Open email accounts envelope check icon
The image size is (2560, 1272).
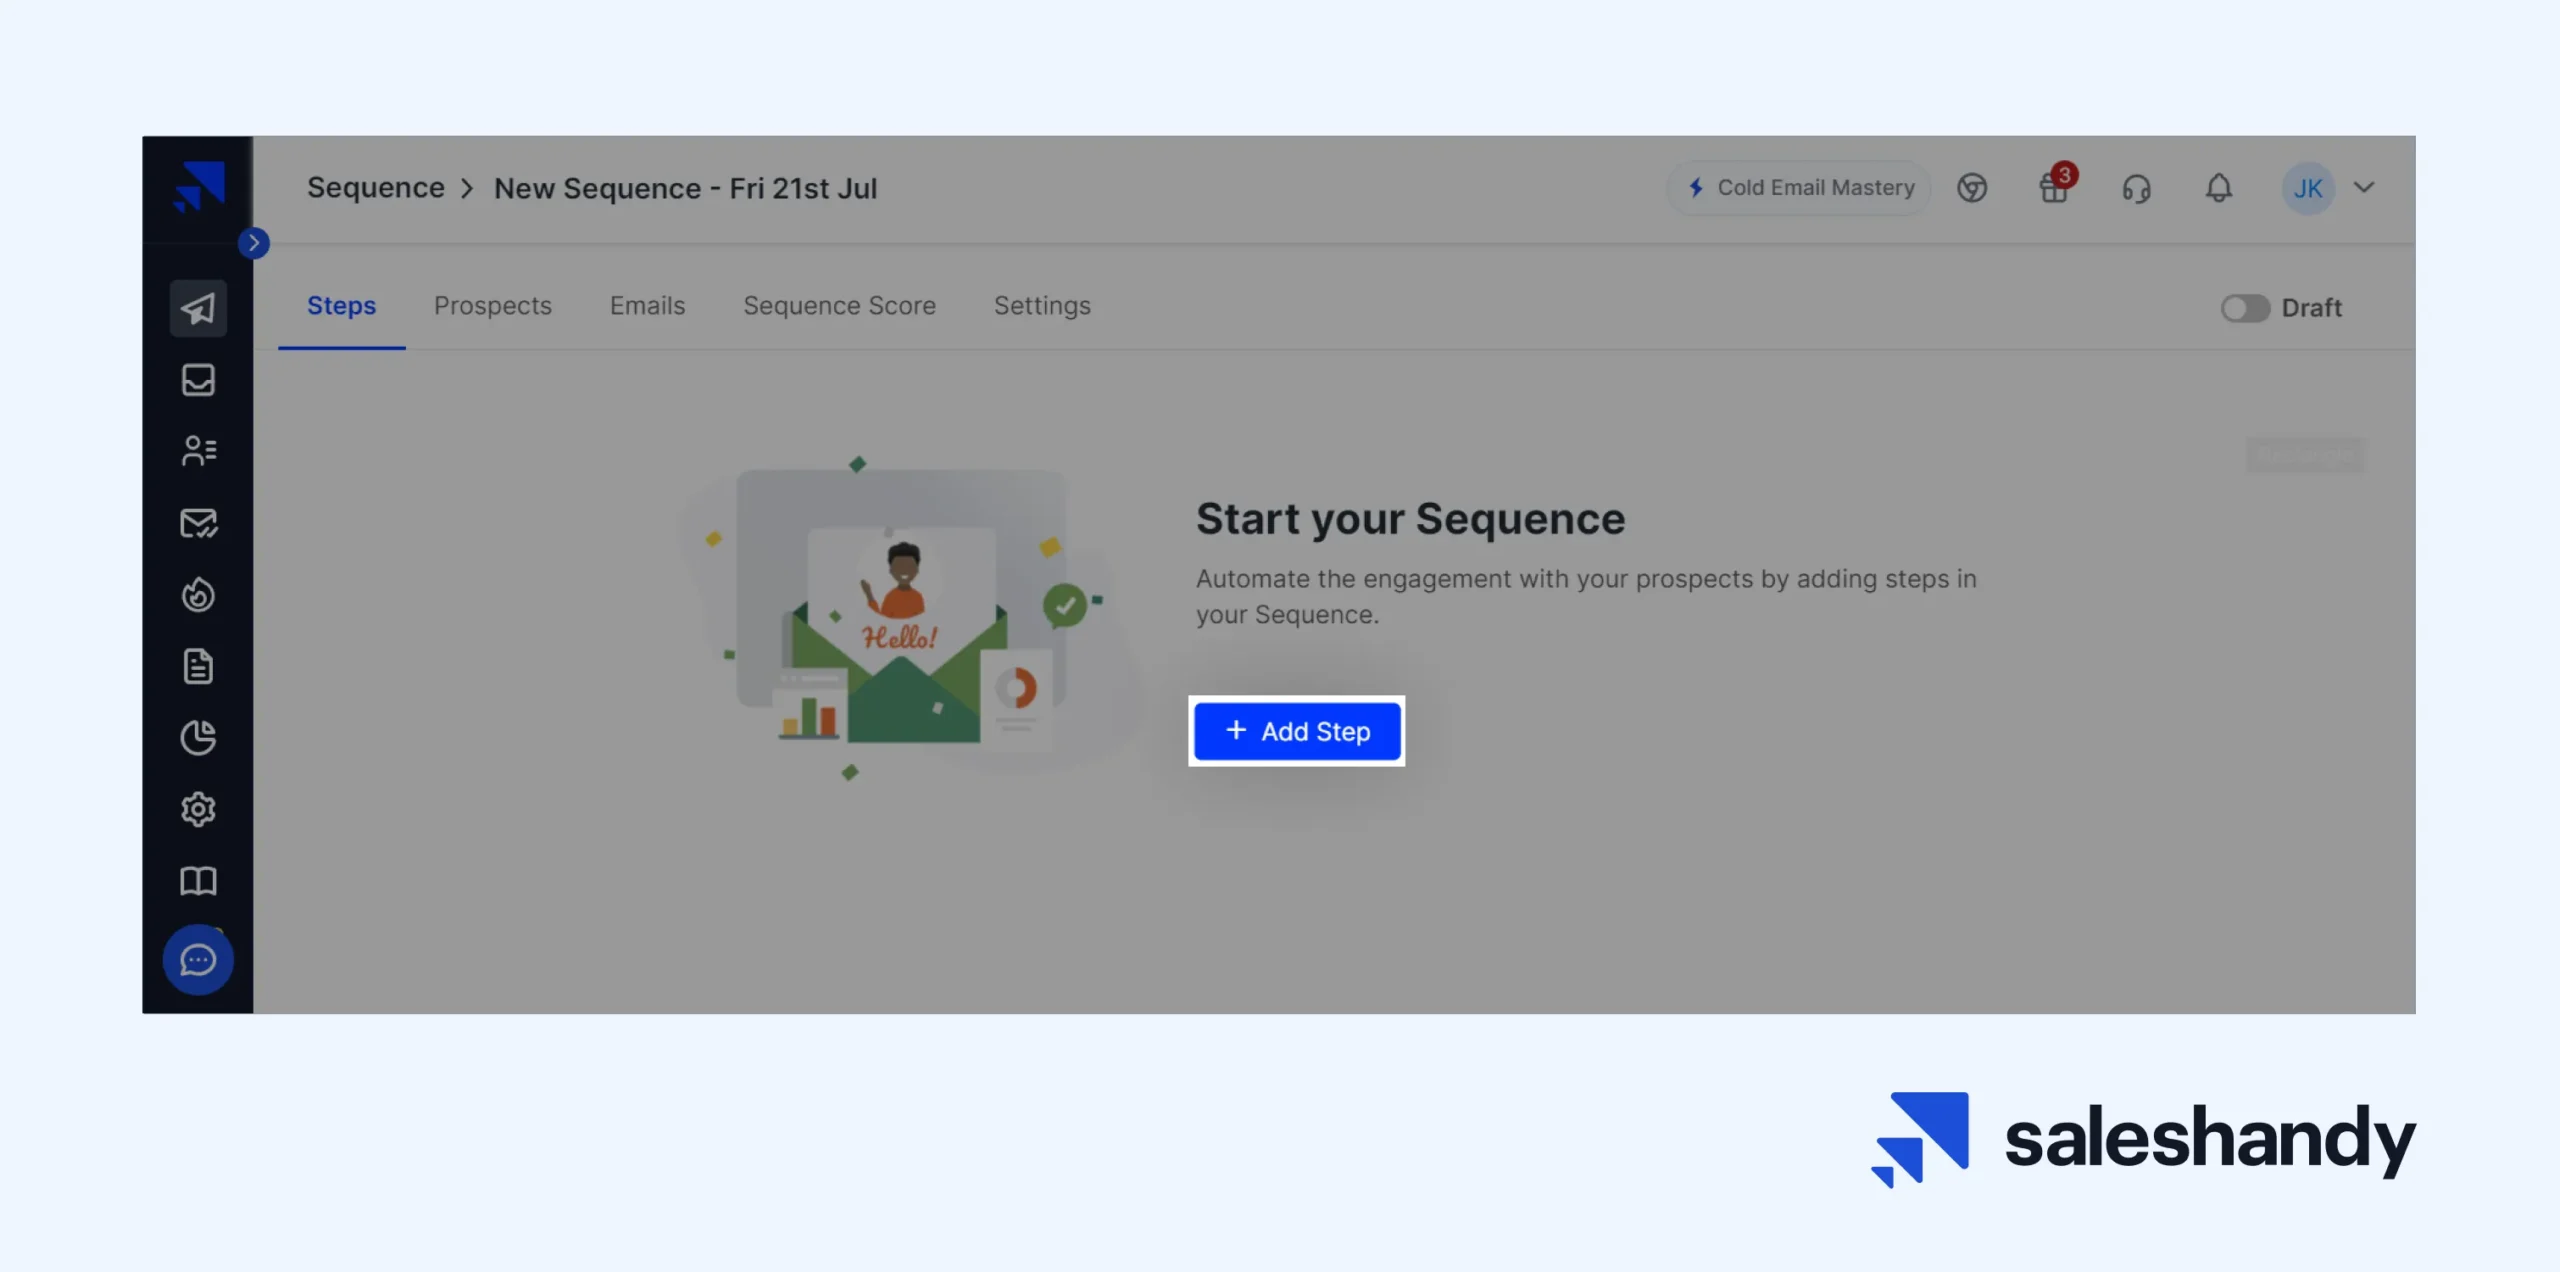coord(198,523)
